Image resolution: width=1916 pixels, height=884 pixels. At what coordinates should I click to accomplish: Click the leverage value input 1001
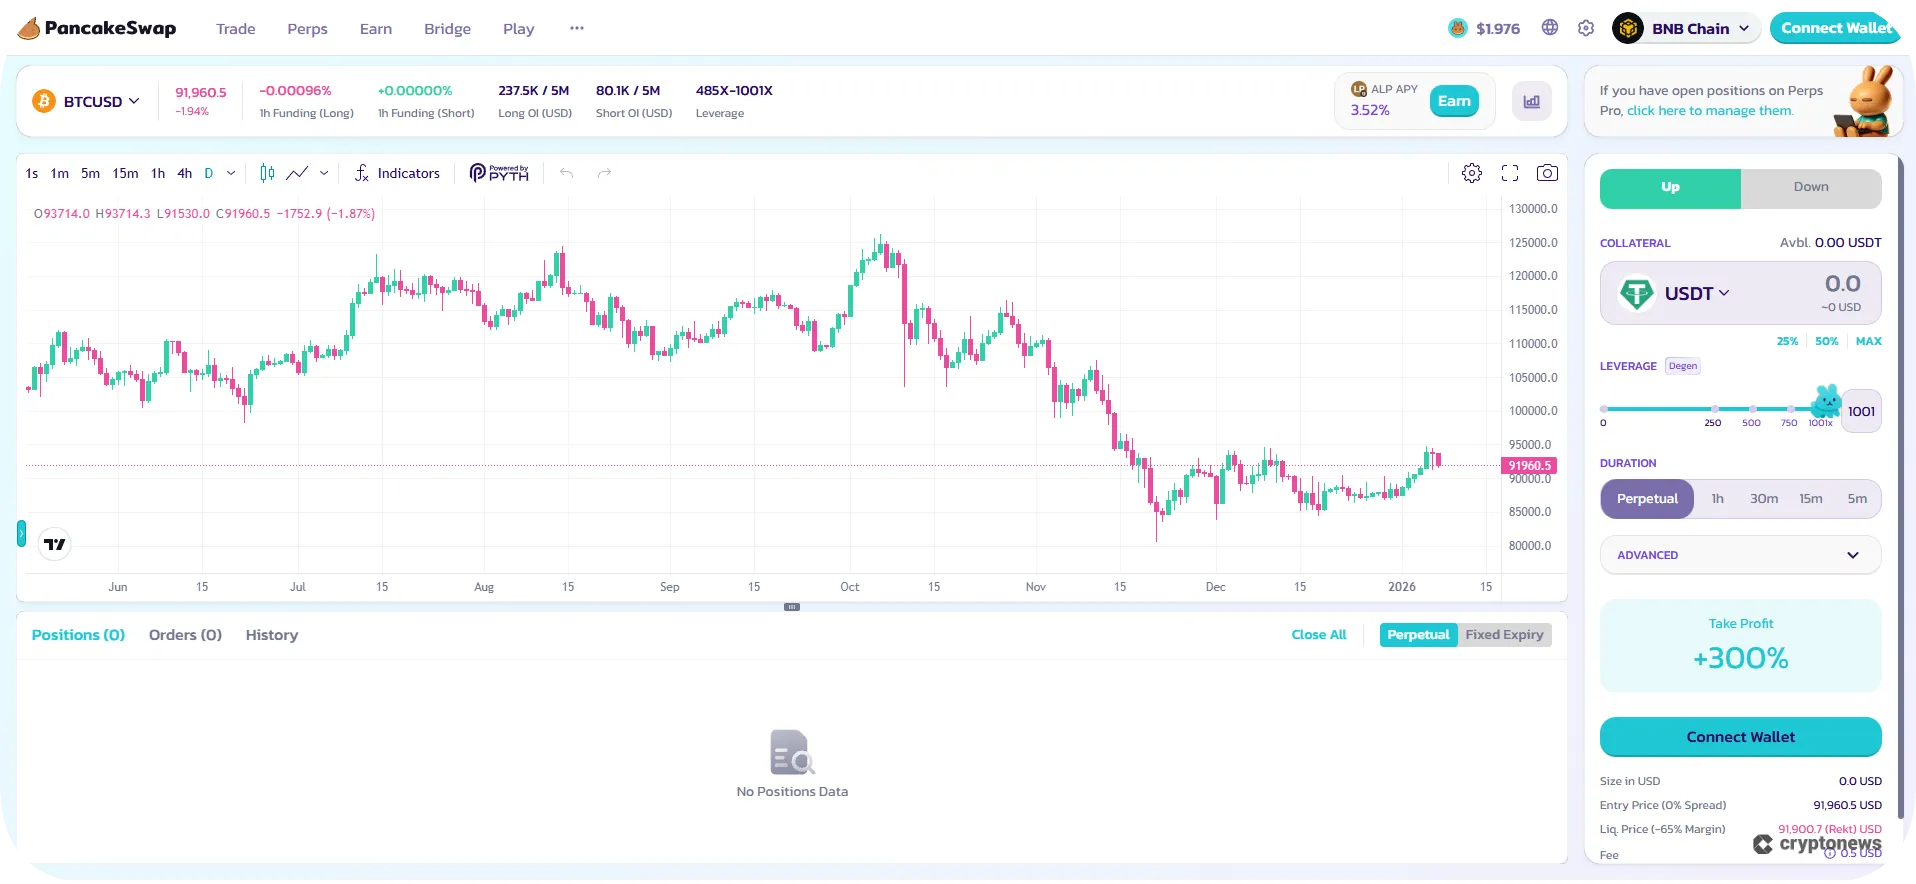click(x=1861, y=411)
